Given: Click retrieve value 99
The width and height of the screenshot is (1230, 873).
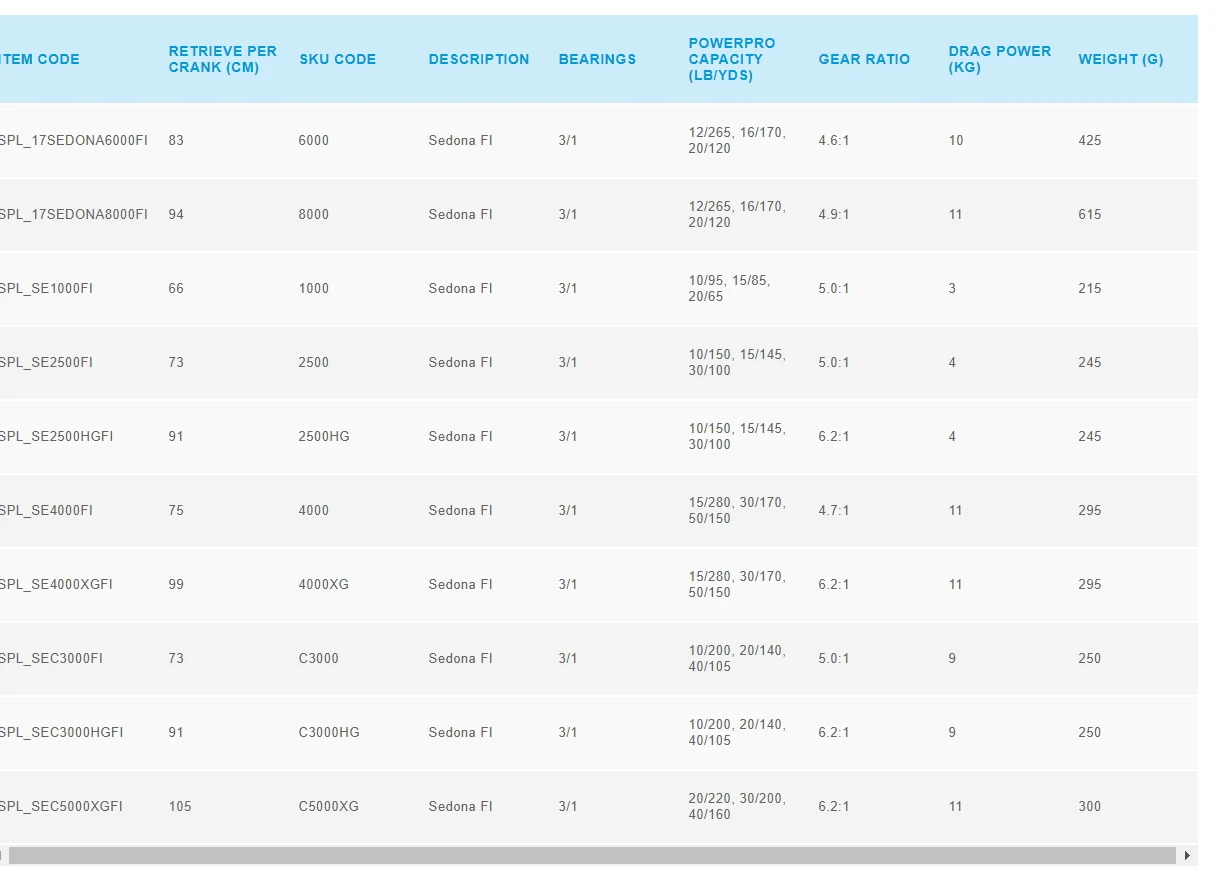Looking at the screenshot, I should (176, 584).
